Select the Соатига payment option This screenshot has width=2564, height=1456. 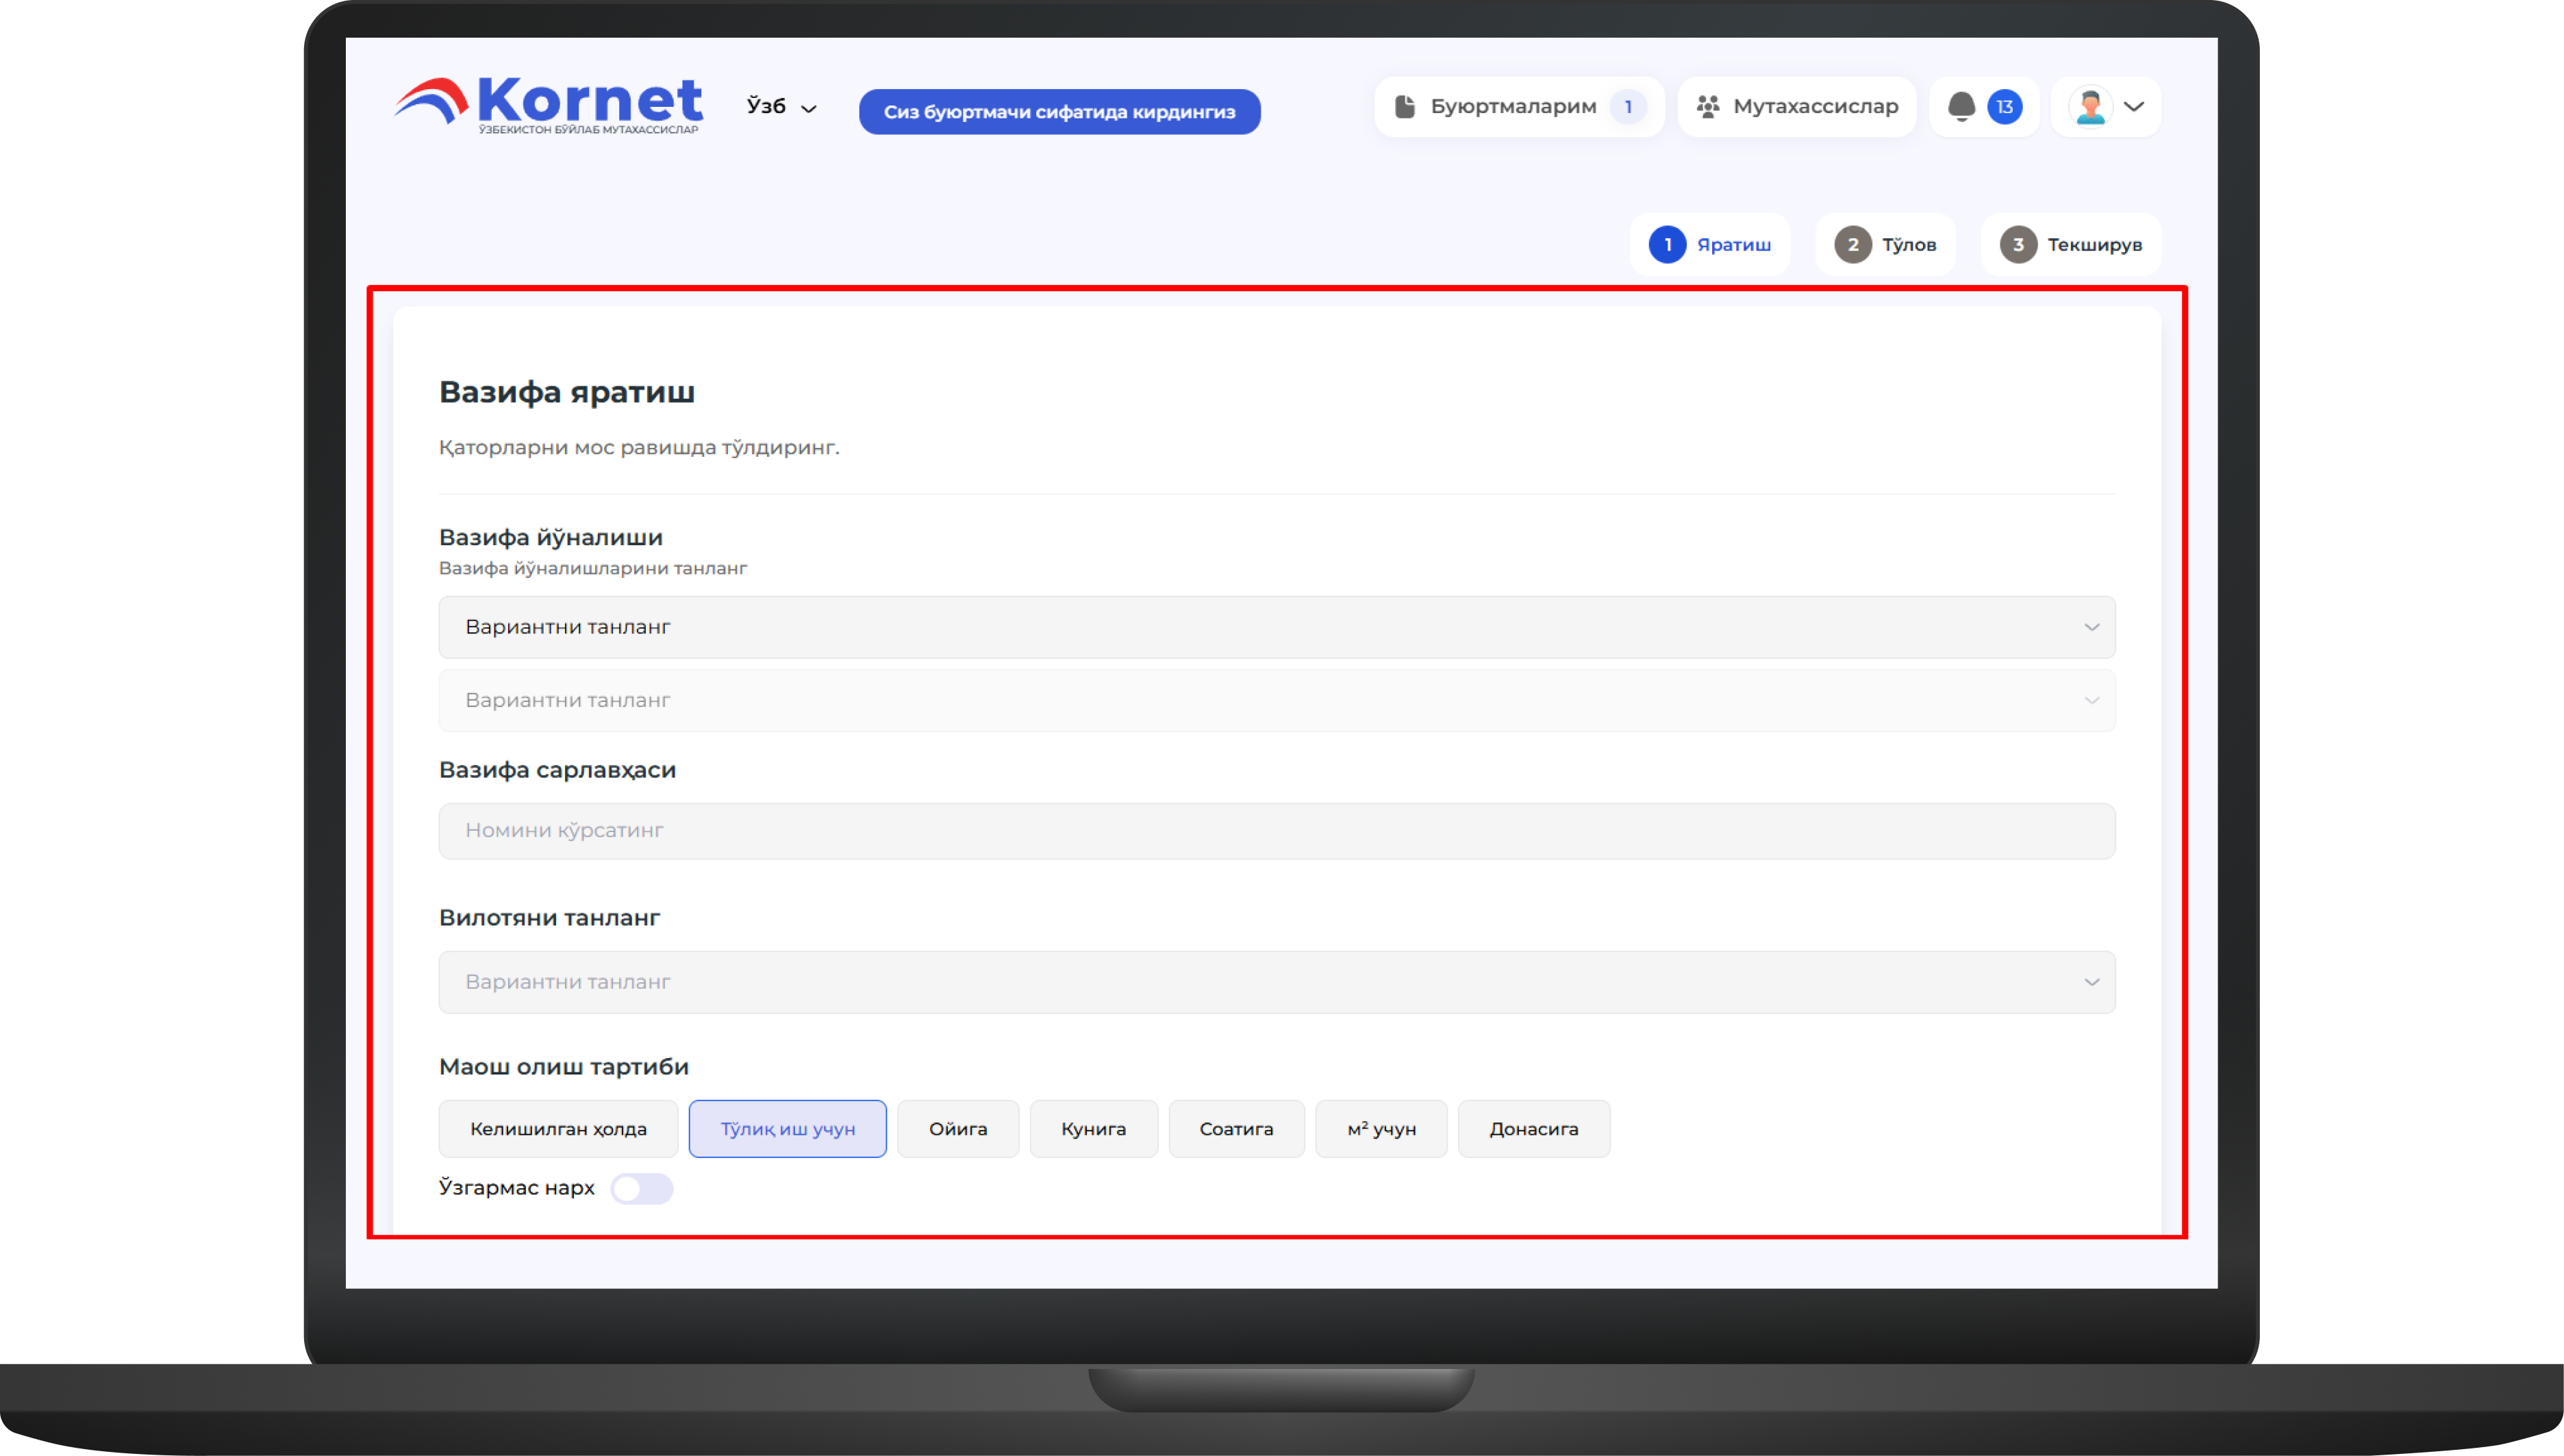coord(1236,1129)
